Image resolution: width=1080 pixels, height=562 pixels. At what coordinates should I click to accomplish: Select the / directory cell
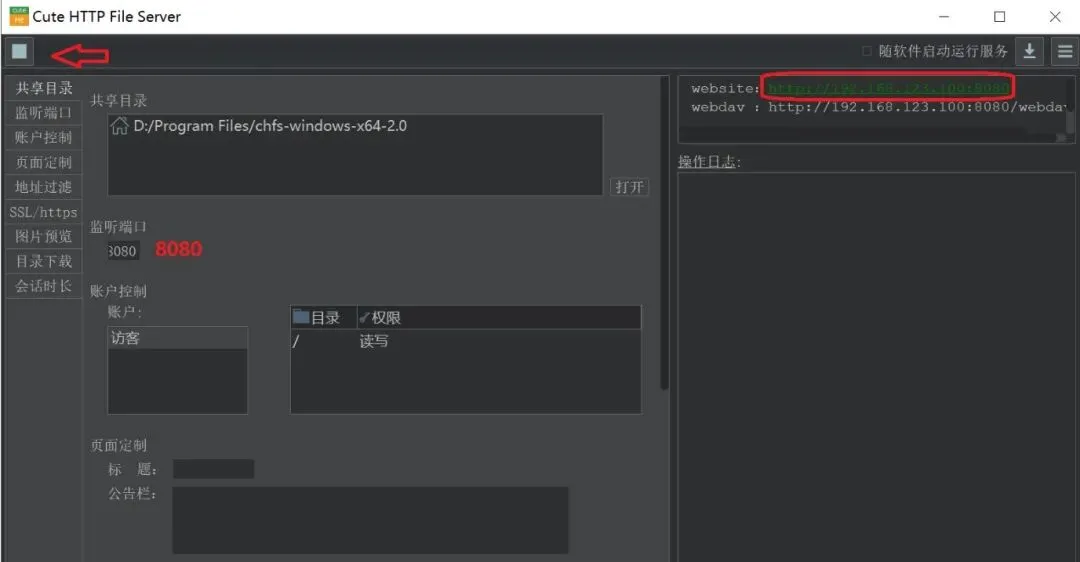tap(296, 341)
